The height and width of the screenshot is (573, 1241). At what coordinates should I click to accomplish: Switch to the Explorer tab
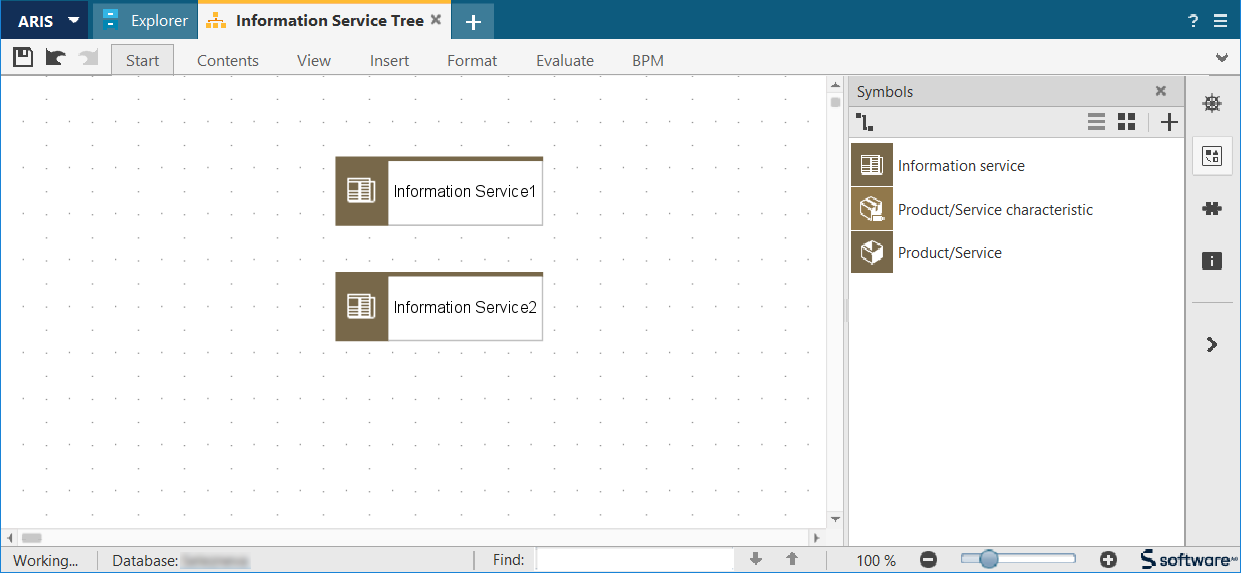pos(145,21)
